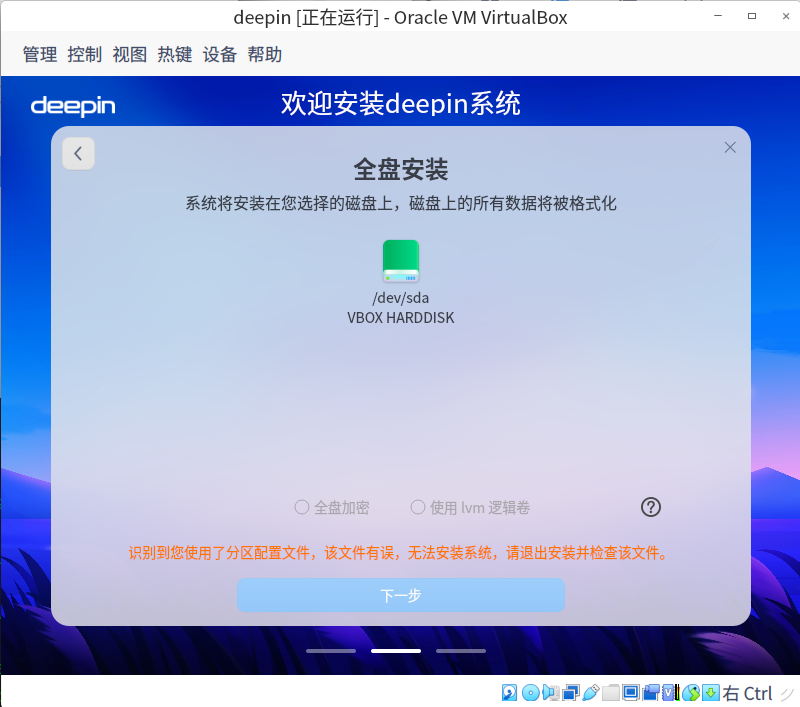Select the middle page indicator dot

pos(395,650)
